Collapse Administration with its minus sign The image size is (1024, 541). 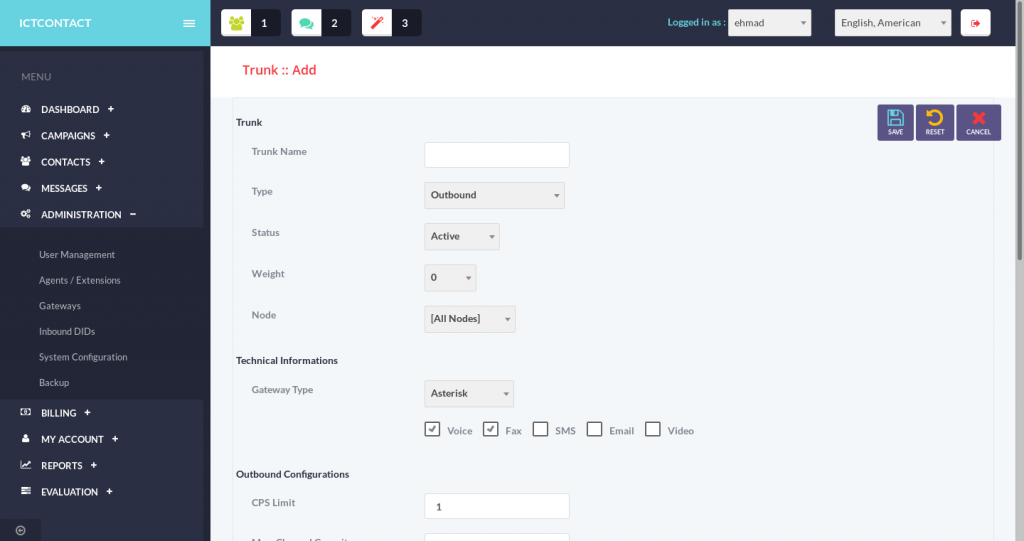pyautogui.click(x=133, y=214)
